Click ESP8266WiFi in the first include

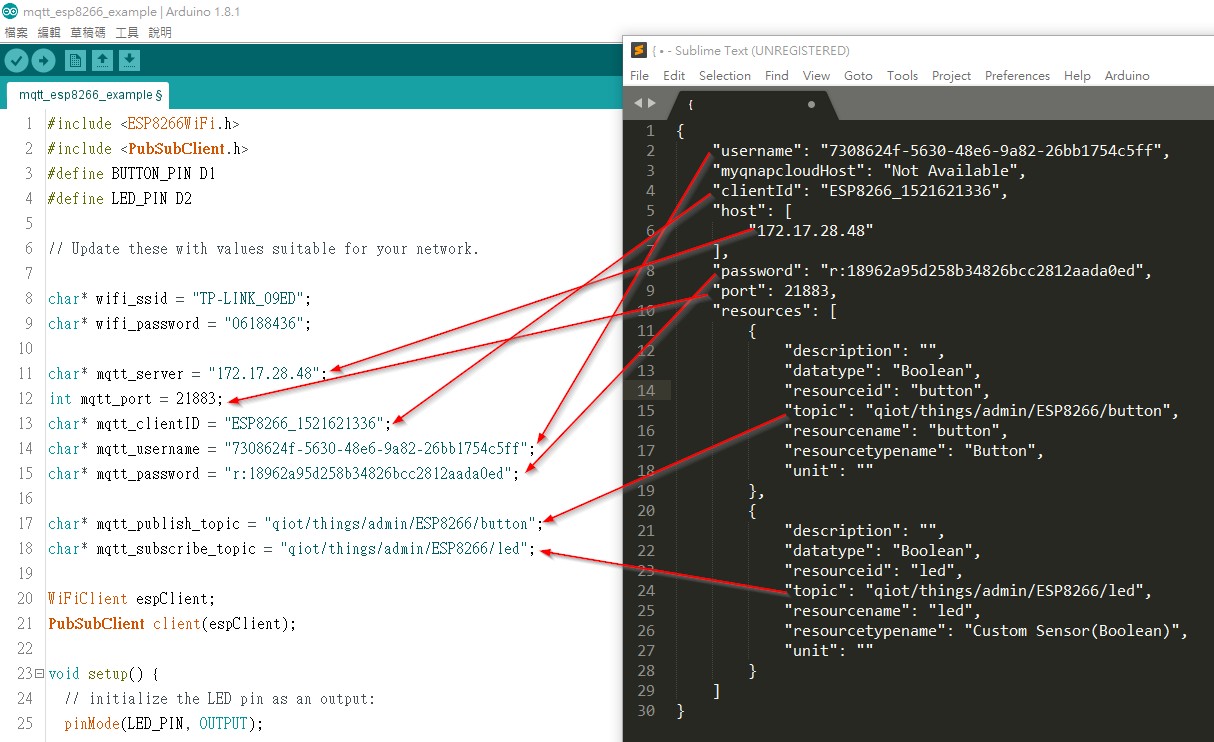[172, 124]
